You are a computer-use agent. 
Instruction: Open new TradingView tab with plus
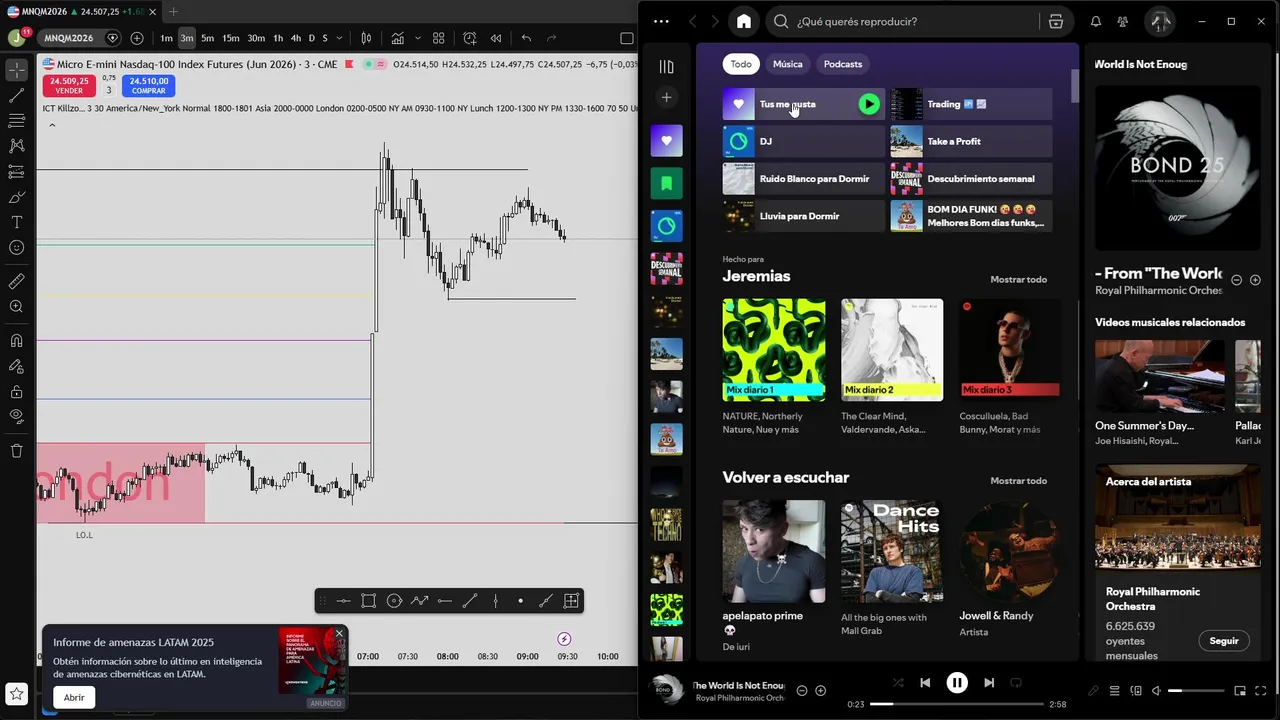pyautogui.click(x=173, y=11)
